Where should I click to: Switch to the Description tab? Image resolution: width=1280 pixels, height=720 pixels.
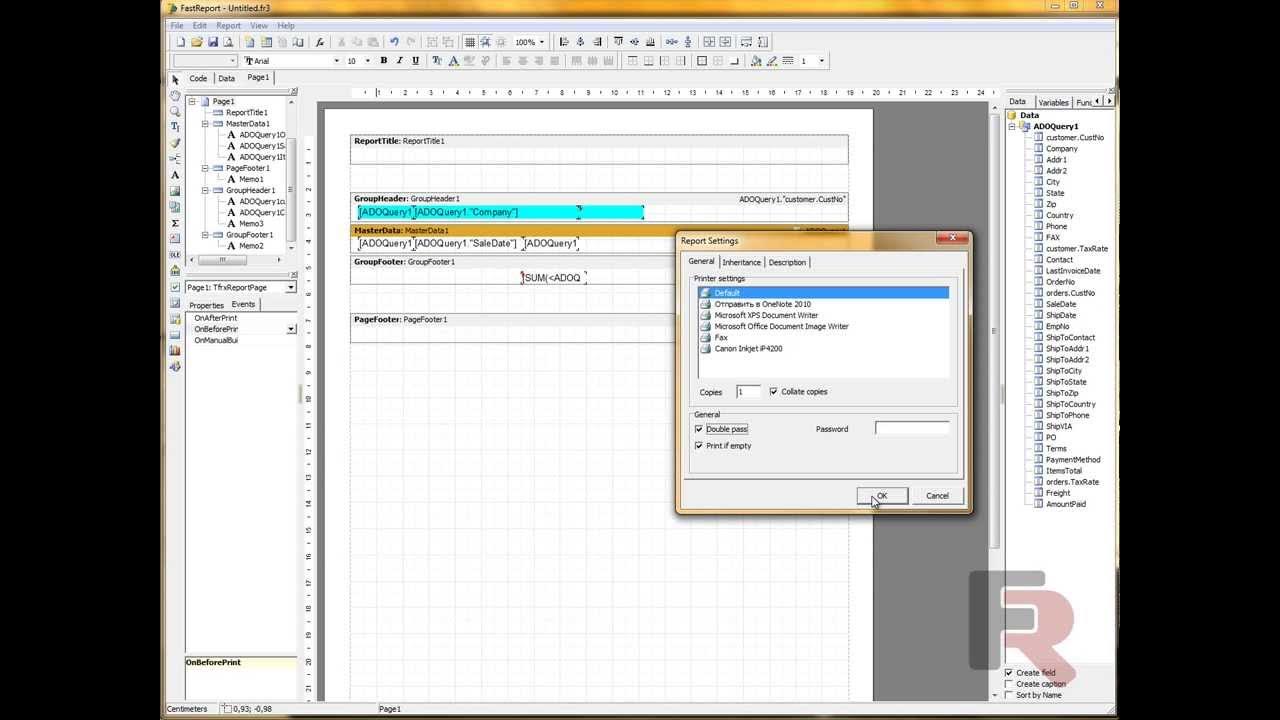coord(787,262)
